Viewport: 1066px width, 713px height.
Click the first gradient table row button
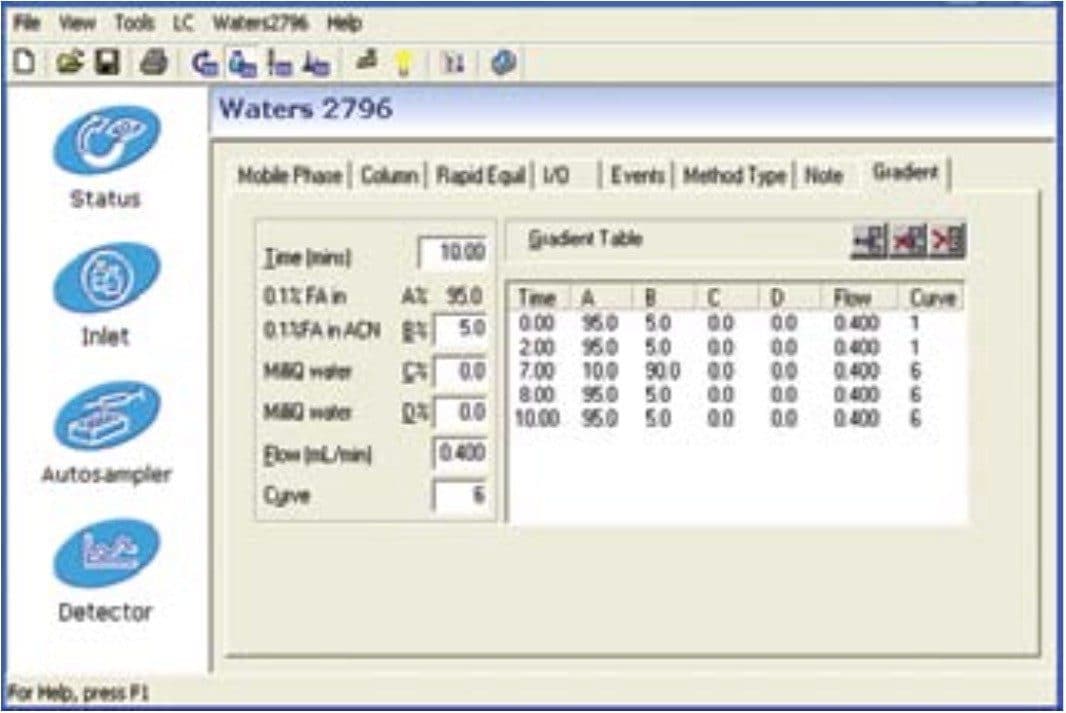click(x=868, y=242)
